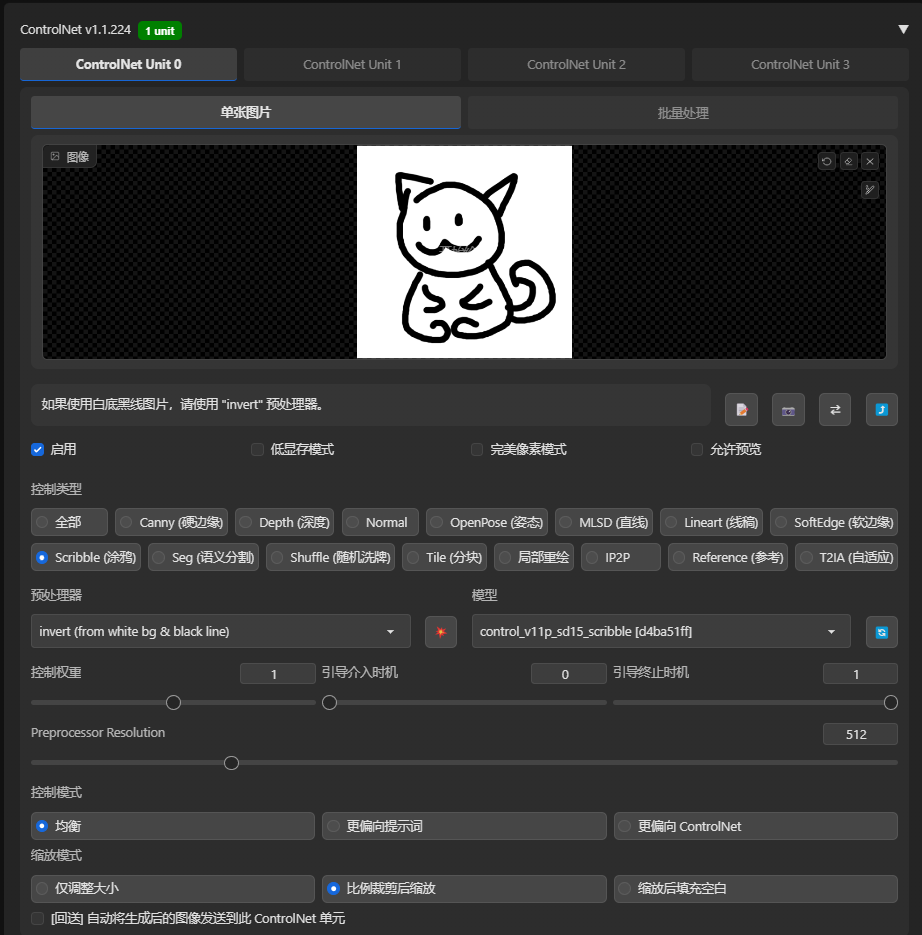Undo the canvas drawing with the undo icon
The image size is (922, 935).
[826, 161]
